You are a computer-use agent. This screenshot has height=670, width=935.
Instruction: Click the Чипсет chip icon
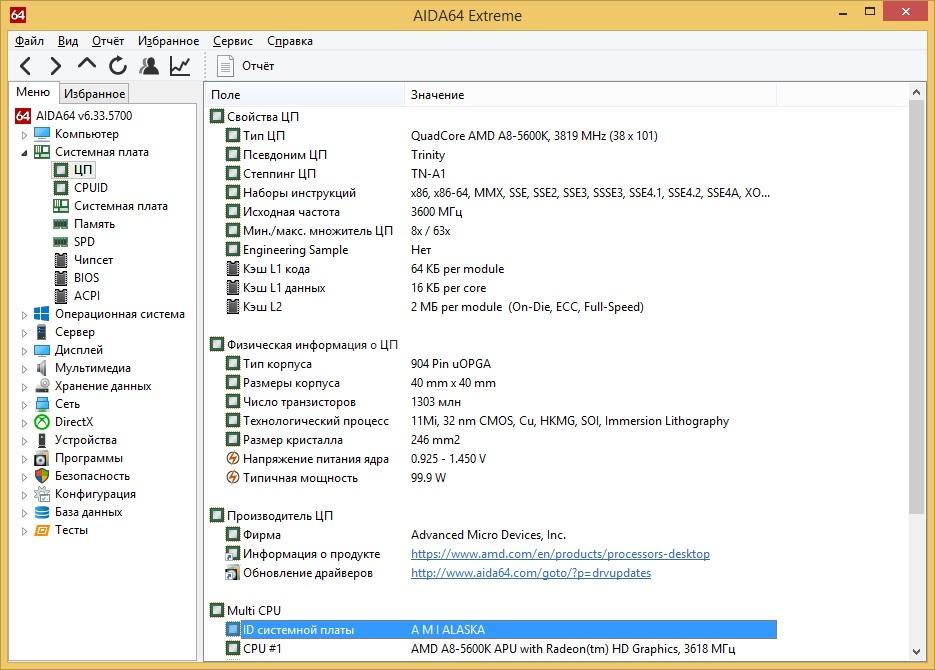click(x=61, y=260)
